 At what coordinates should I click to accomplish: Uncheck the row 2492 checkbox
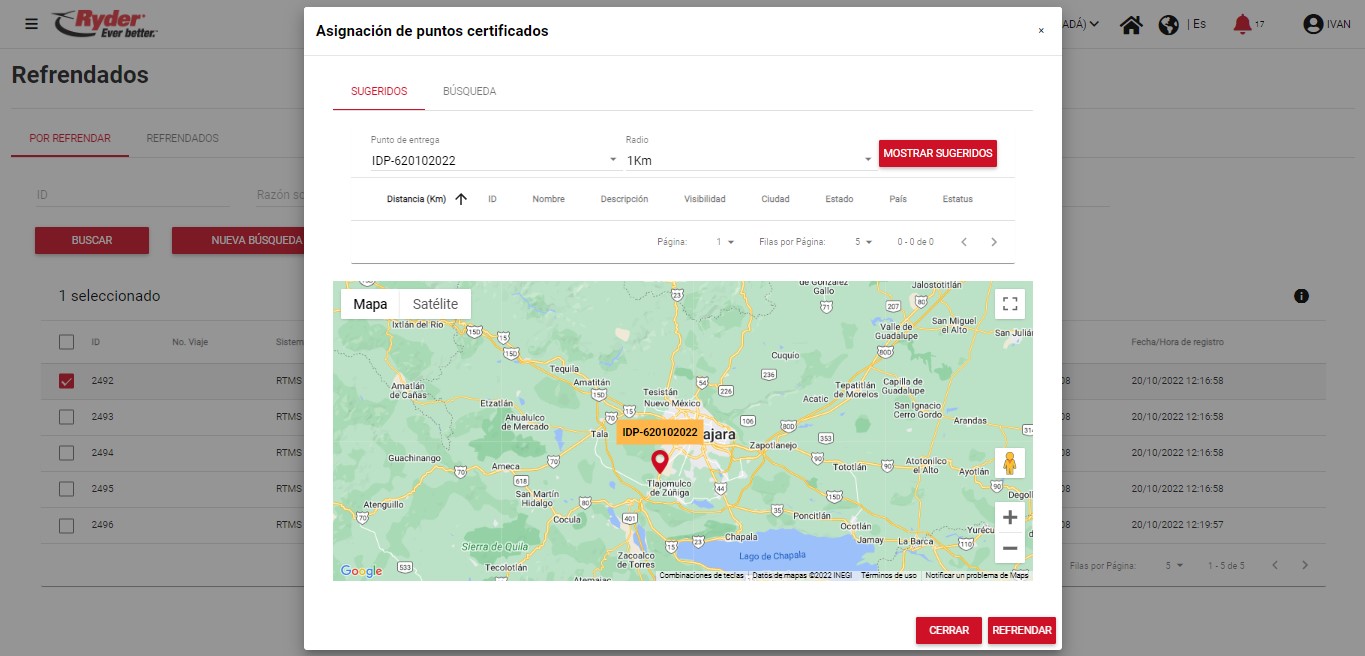pos(67,381)
